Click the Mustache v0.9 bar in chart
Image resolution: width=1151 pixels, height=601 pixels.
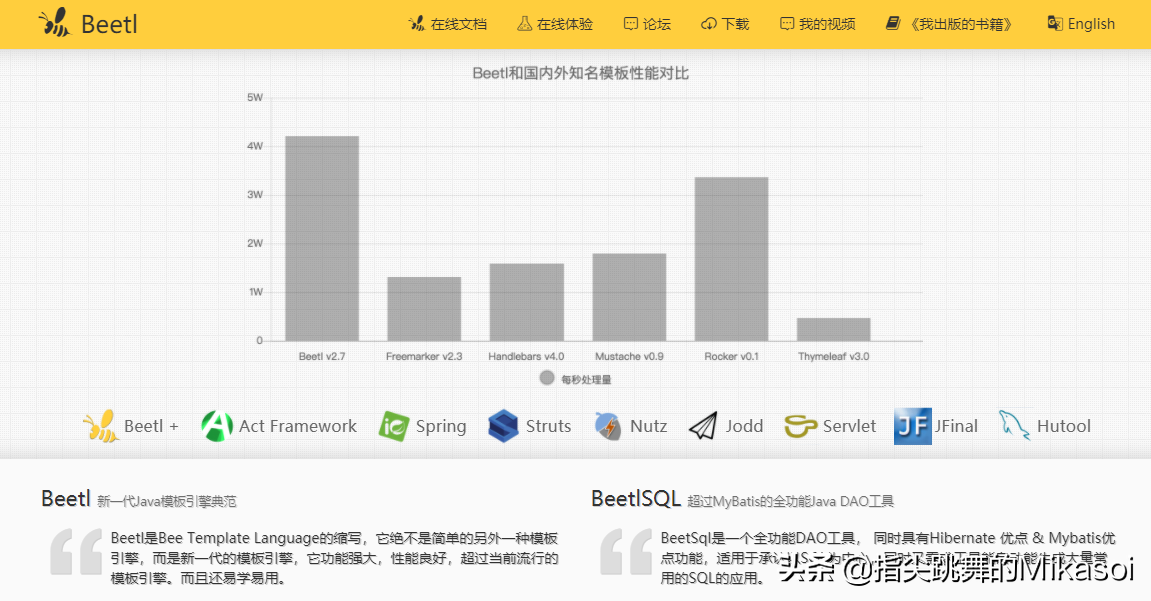(x=629, y=297)
